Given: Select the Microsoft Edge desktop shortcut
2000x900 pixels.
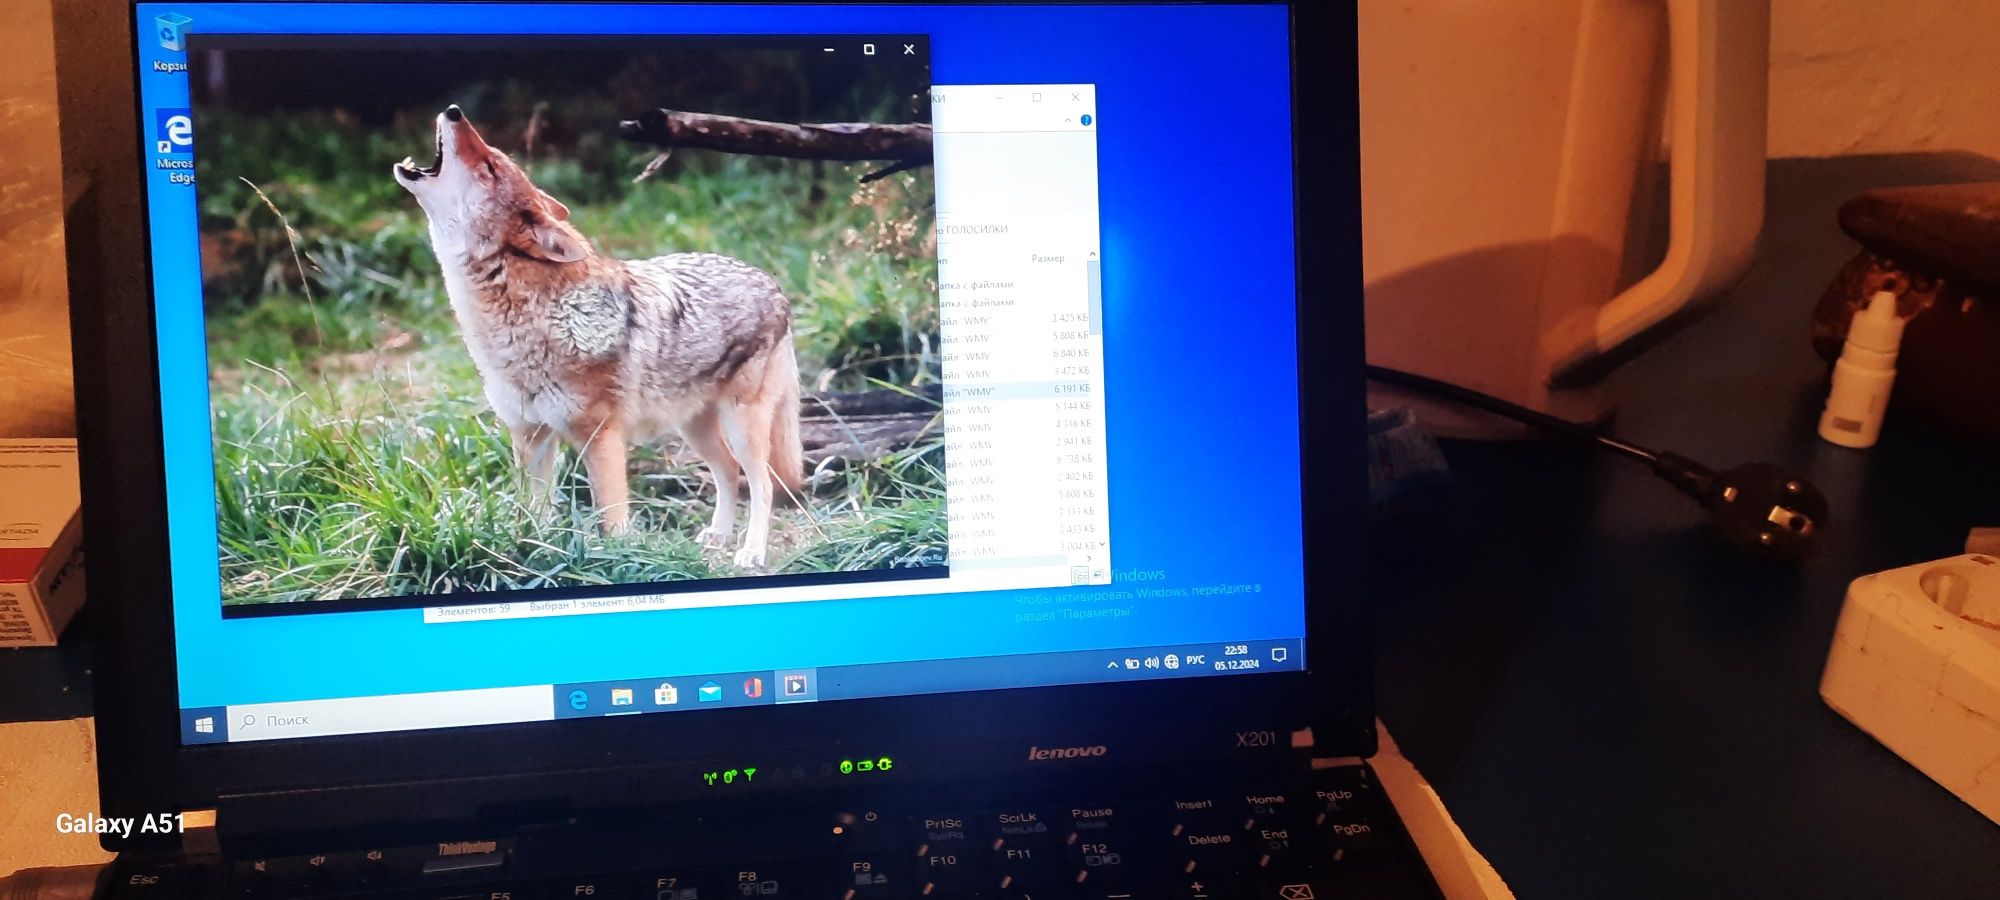Looking at the screenshot, I should tap(175, 146).
